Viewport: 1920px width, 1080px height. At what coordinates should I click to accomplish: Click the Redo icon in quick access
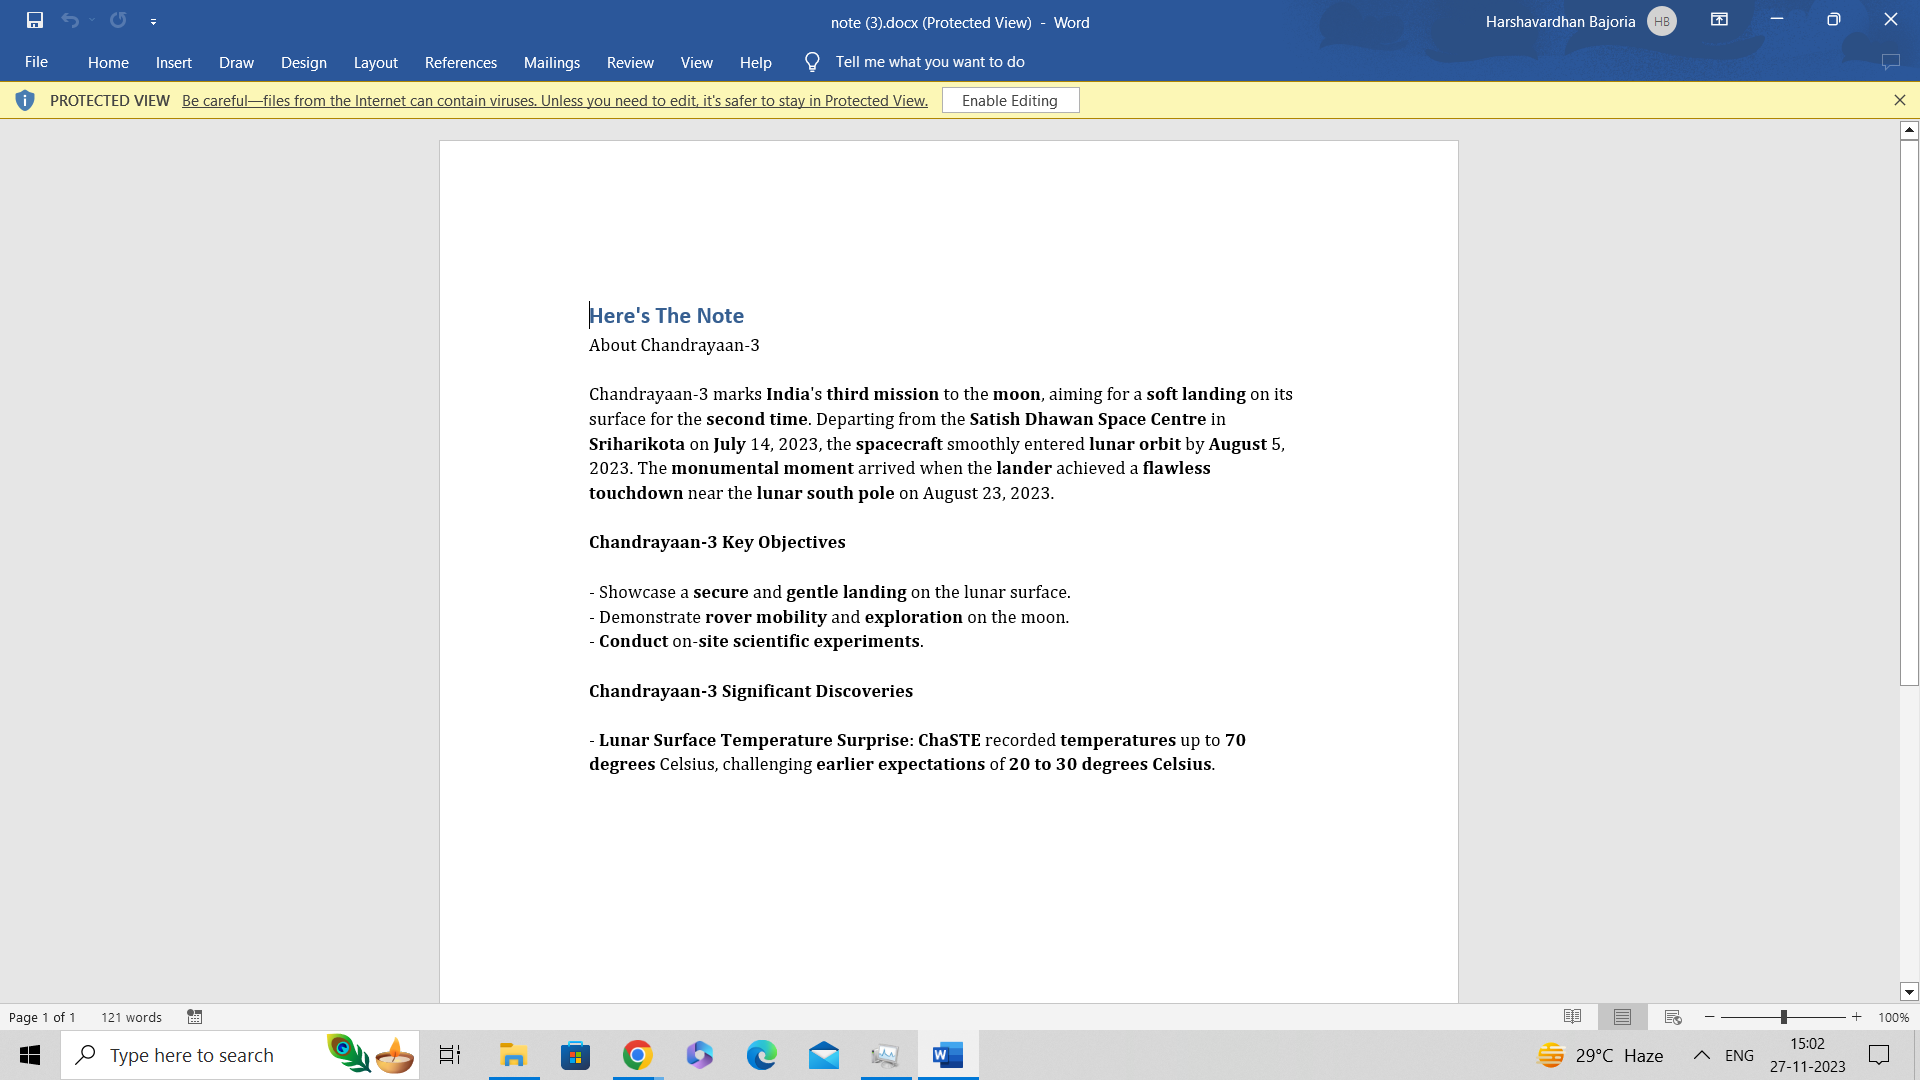tap(118, 20)
